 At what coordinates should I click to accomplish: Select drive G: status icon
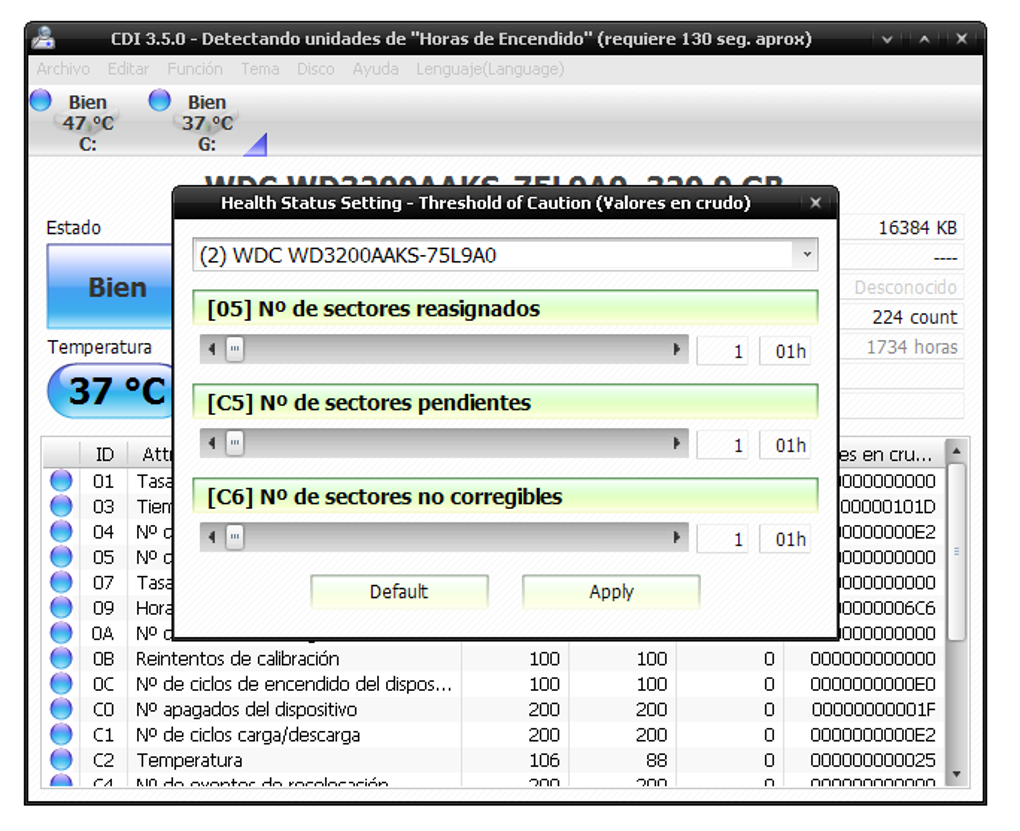coord(159,100)
